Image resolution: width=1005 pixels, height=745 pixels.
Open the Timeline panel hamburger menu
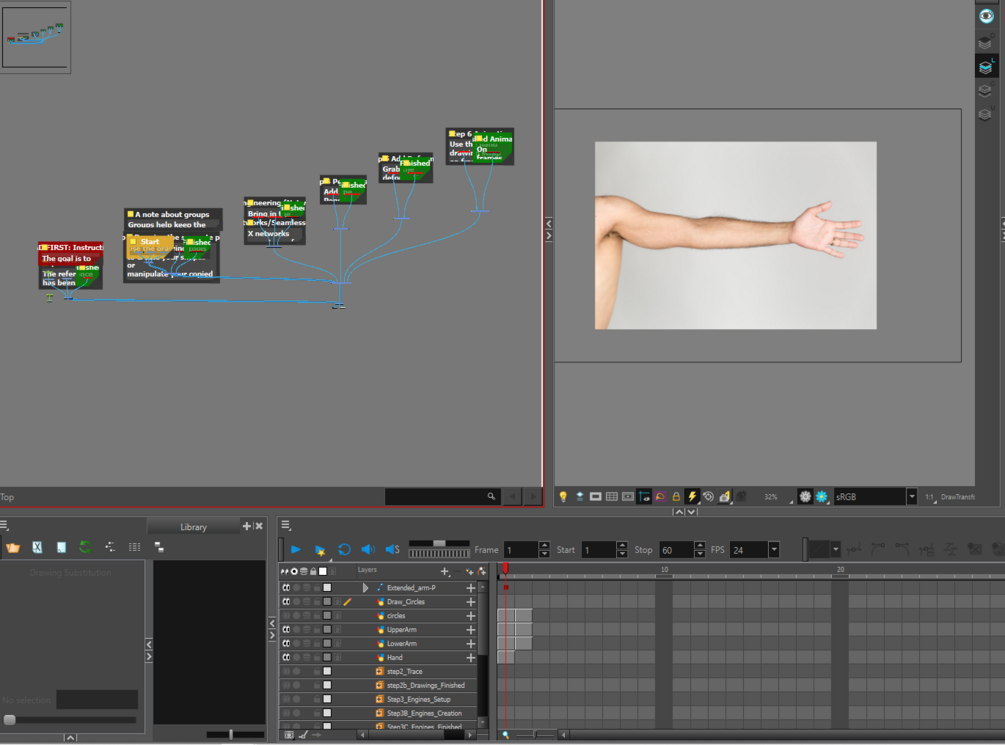285,524
